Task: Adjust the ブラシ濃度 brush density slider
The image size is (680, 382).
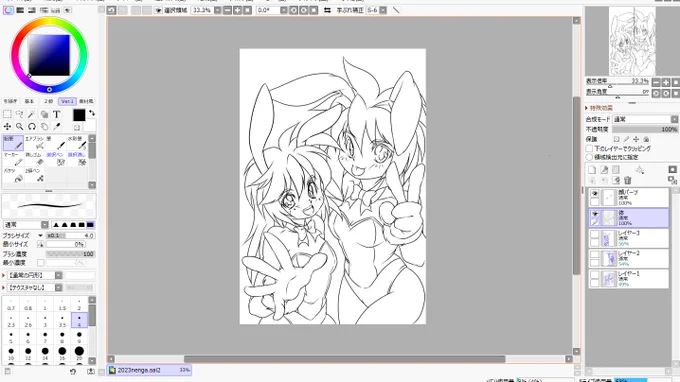Action: point(70,254)
